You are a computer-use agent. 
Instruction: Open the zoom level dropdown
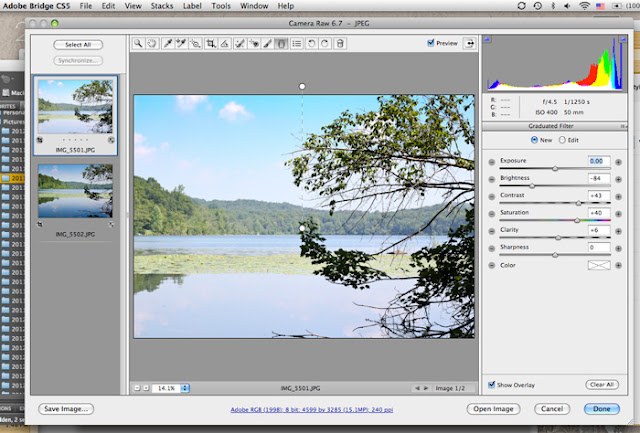click(185, 388)
